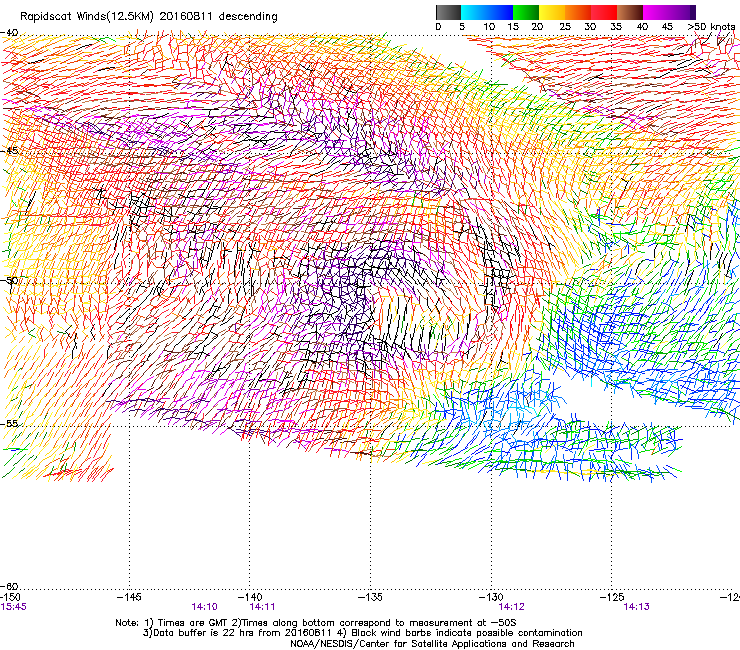Click the '0' label under the legend

[438, 27]
